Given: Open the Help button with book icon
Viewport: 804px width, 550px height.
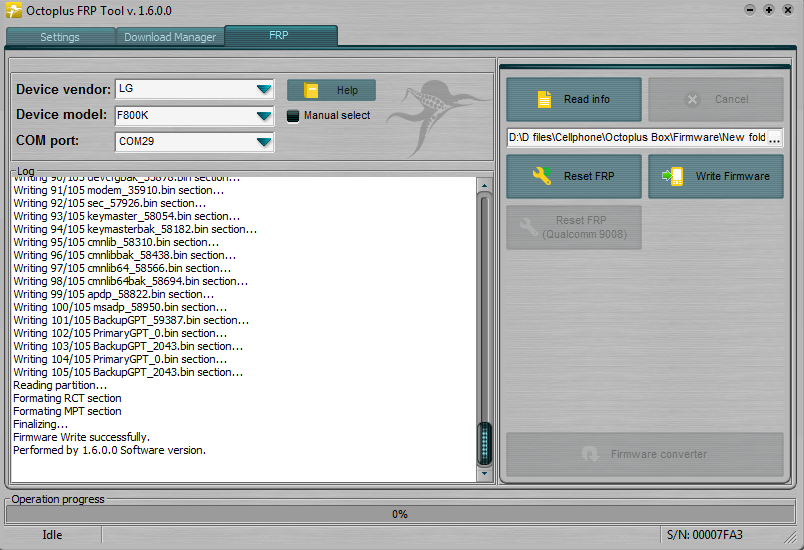Looking at the screenshot, I should coord(331,90).
